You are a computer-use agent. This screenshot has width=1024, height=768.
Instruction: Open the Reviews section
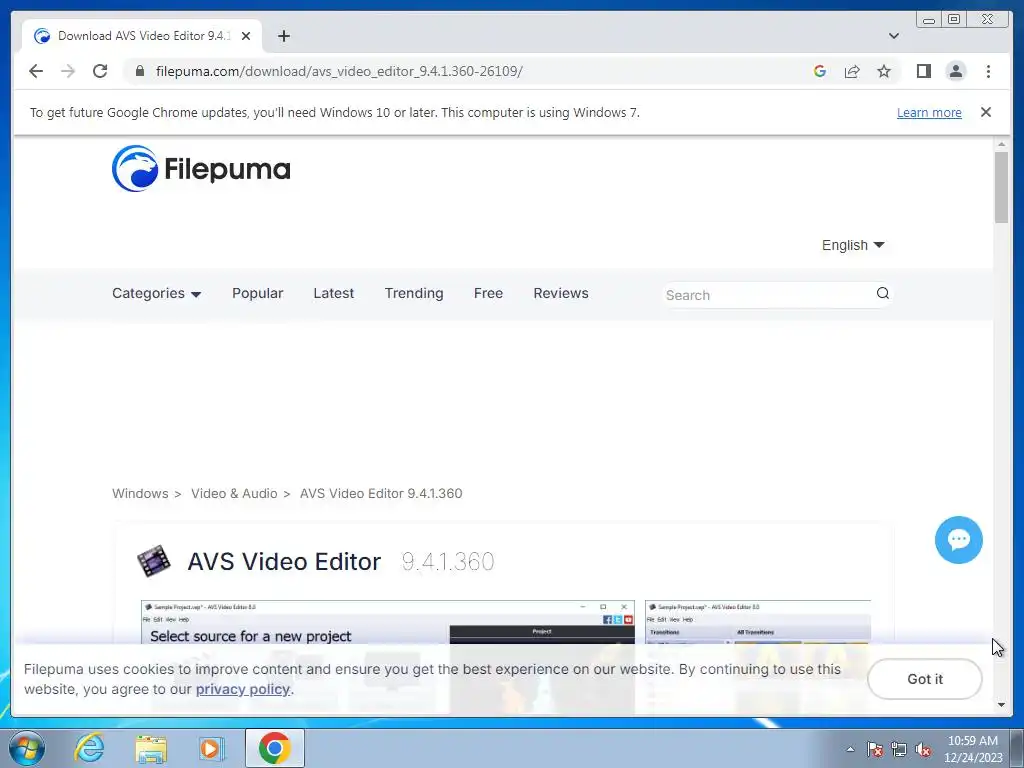(x=561, y=293)
